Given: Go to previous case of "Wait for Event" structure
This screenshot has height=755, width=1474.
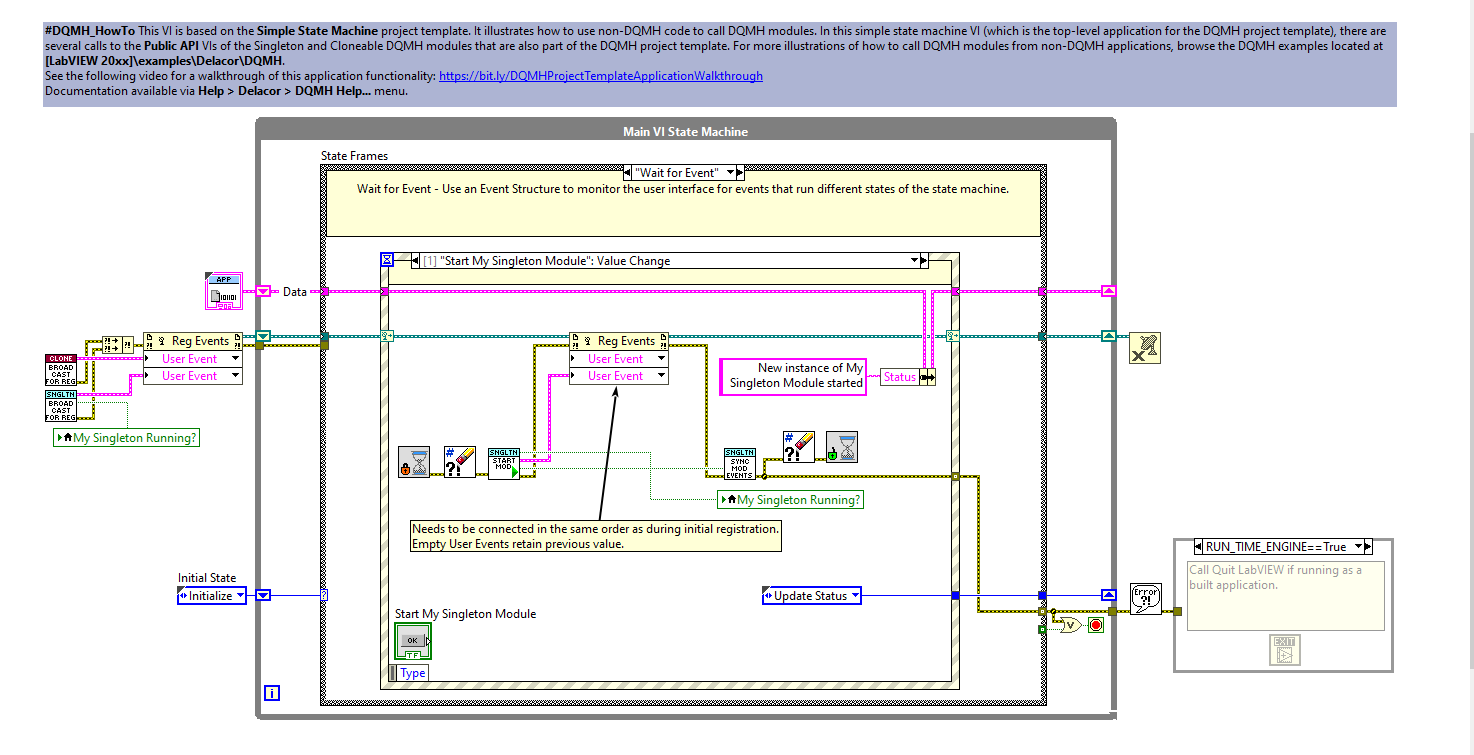Looking at the screenshot, I should click(x=629, y=172).
